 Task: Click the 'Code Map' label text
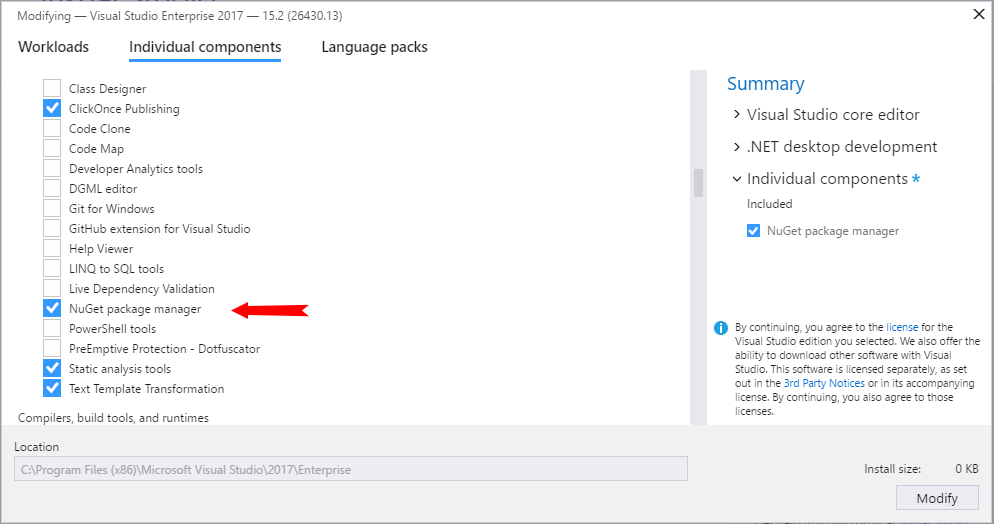pyautogui.click(x=96, y=149)
